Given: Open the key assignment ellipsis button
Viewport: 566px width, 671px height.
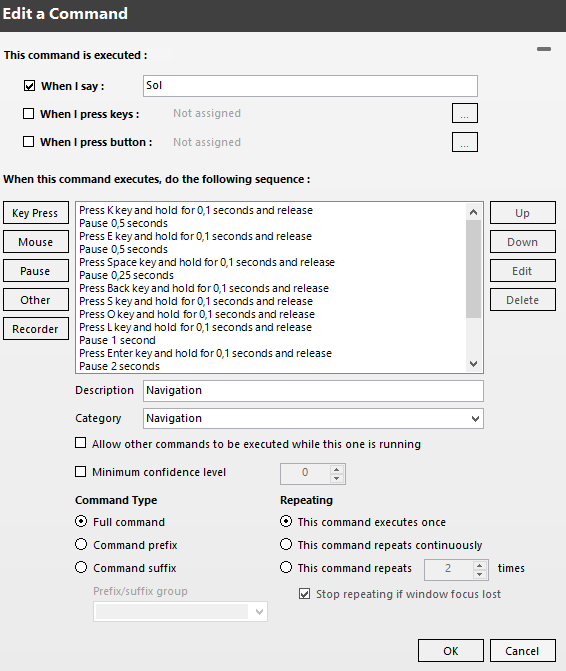Looking at the screenshot, I should 465,113.
